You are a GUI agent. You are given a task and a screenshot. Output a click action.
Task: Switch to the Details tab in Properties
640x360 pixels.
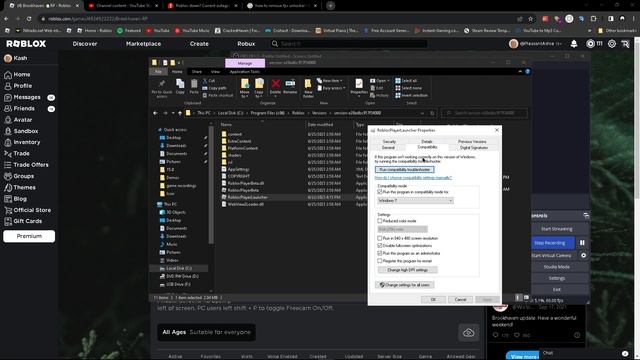click(427, 142)
